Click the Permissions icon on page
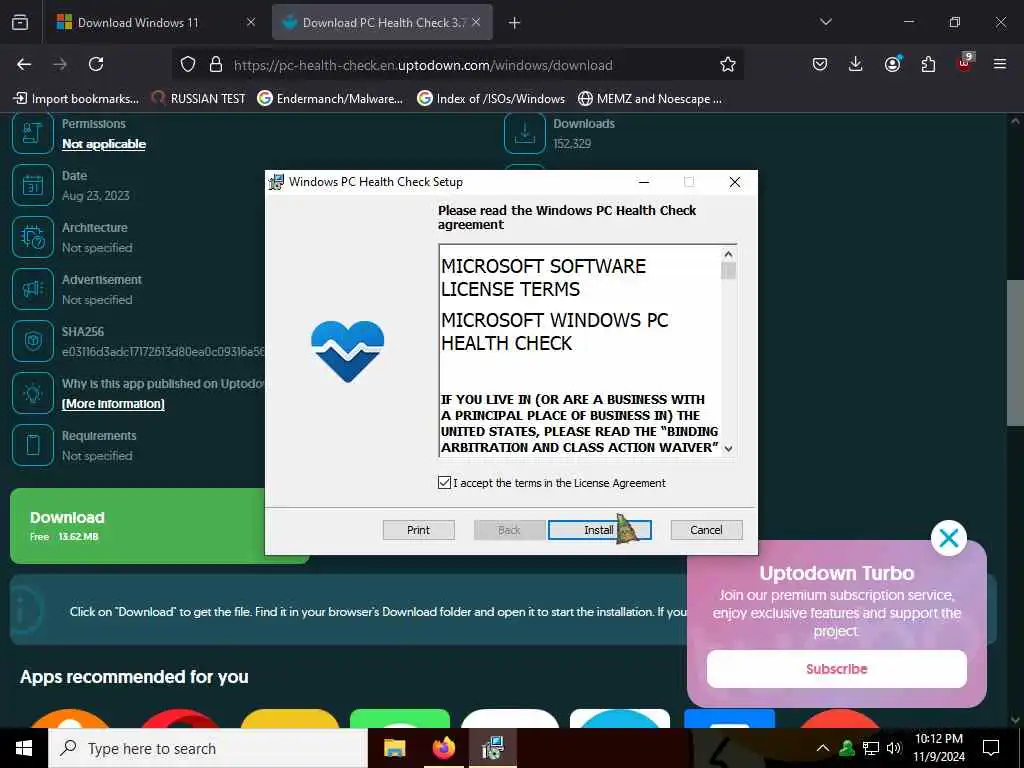The image size is (1024, 768). [x=33, y=133]
